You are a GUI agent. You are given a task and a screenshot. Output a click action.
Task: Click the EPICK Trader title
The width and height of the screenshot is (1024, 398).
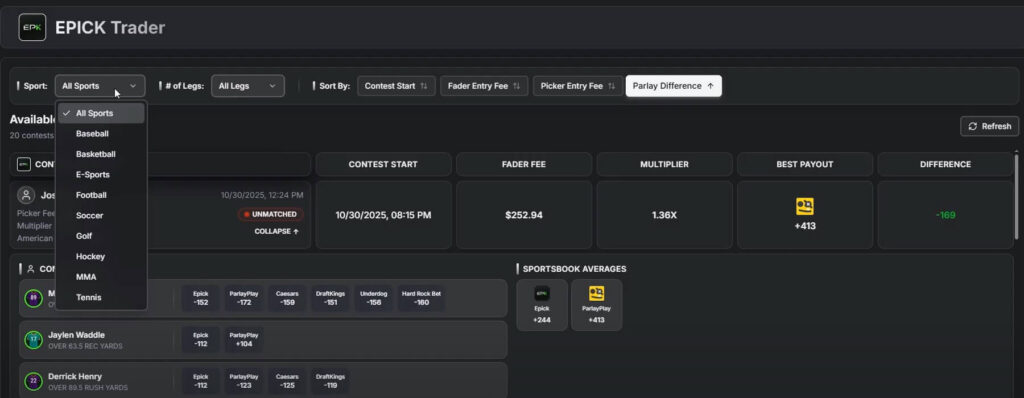tap(110, 27)
